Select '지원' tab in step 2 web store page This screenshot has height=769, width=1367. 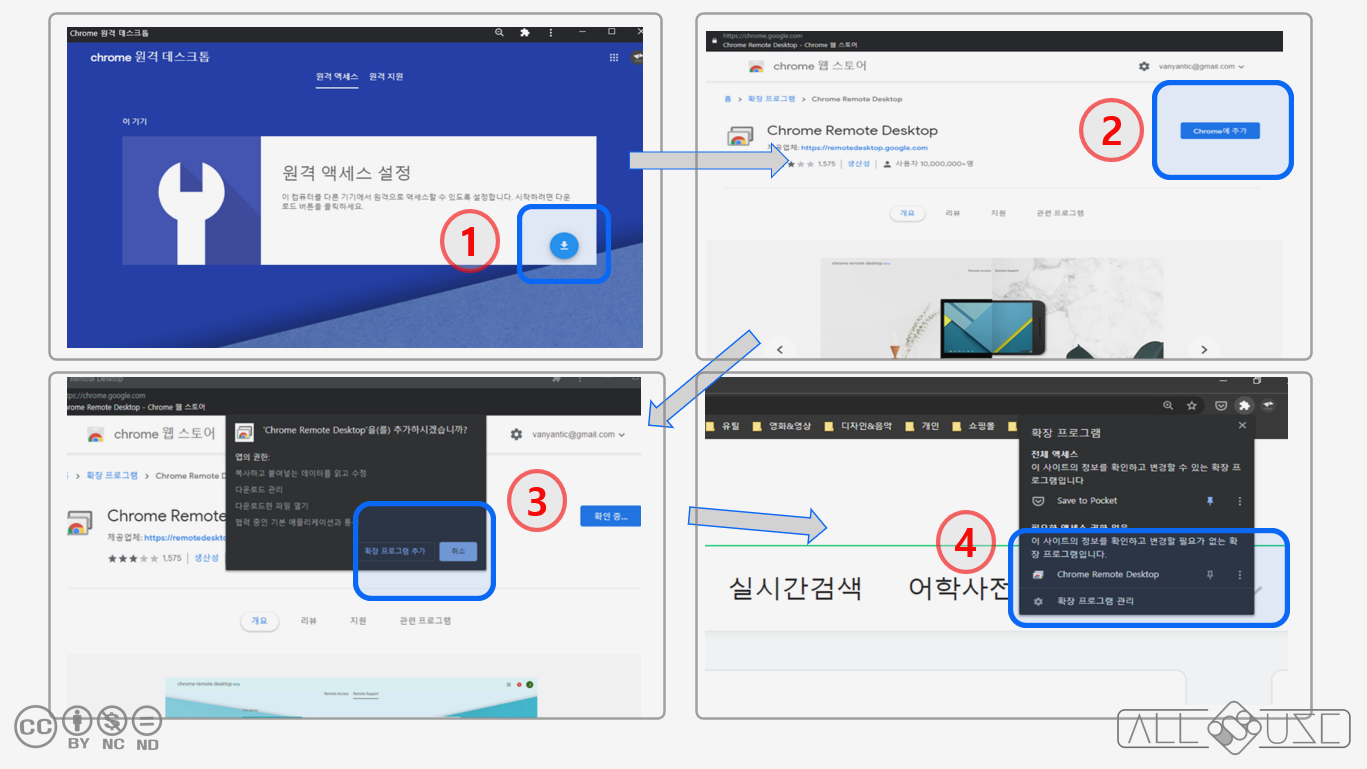pyautogui.click(x=998, y=213)
